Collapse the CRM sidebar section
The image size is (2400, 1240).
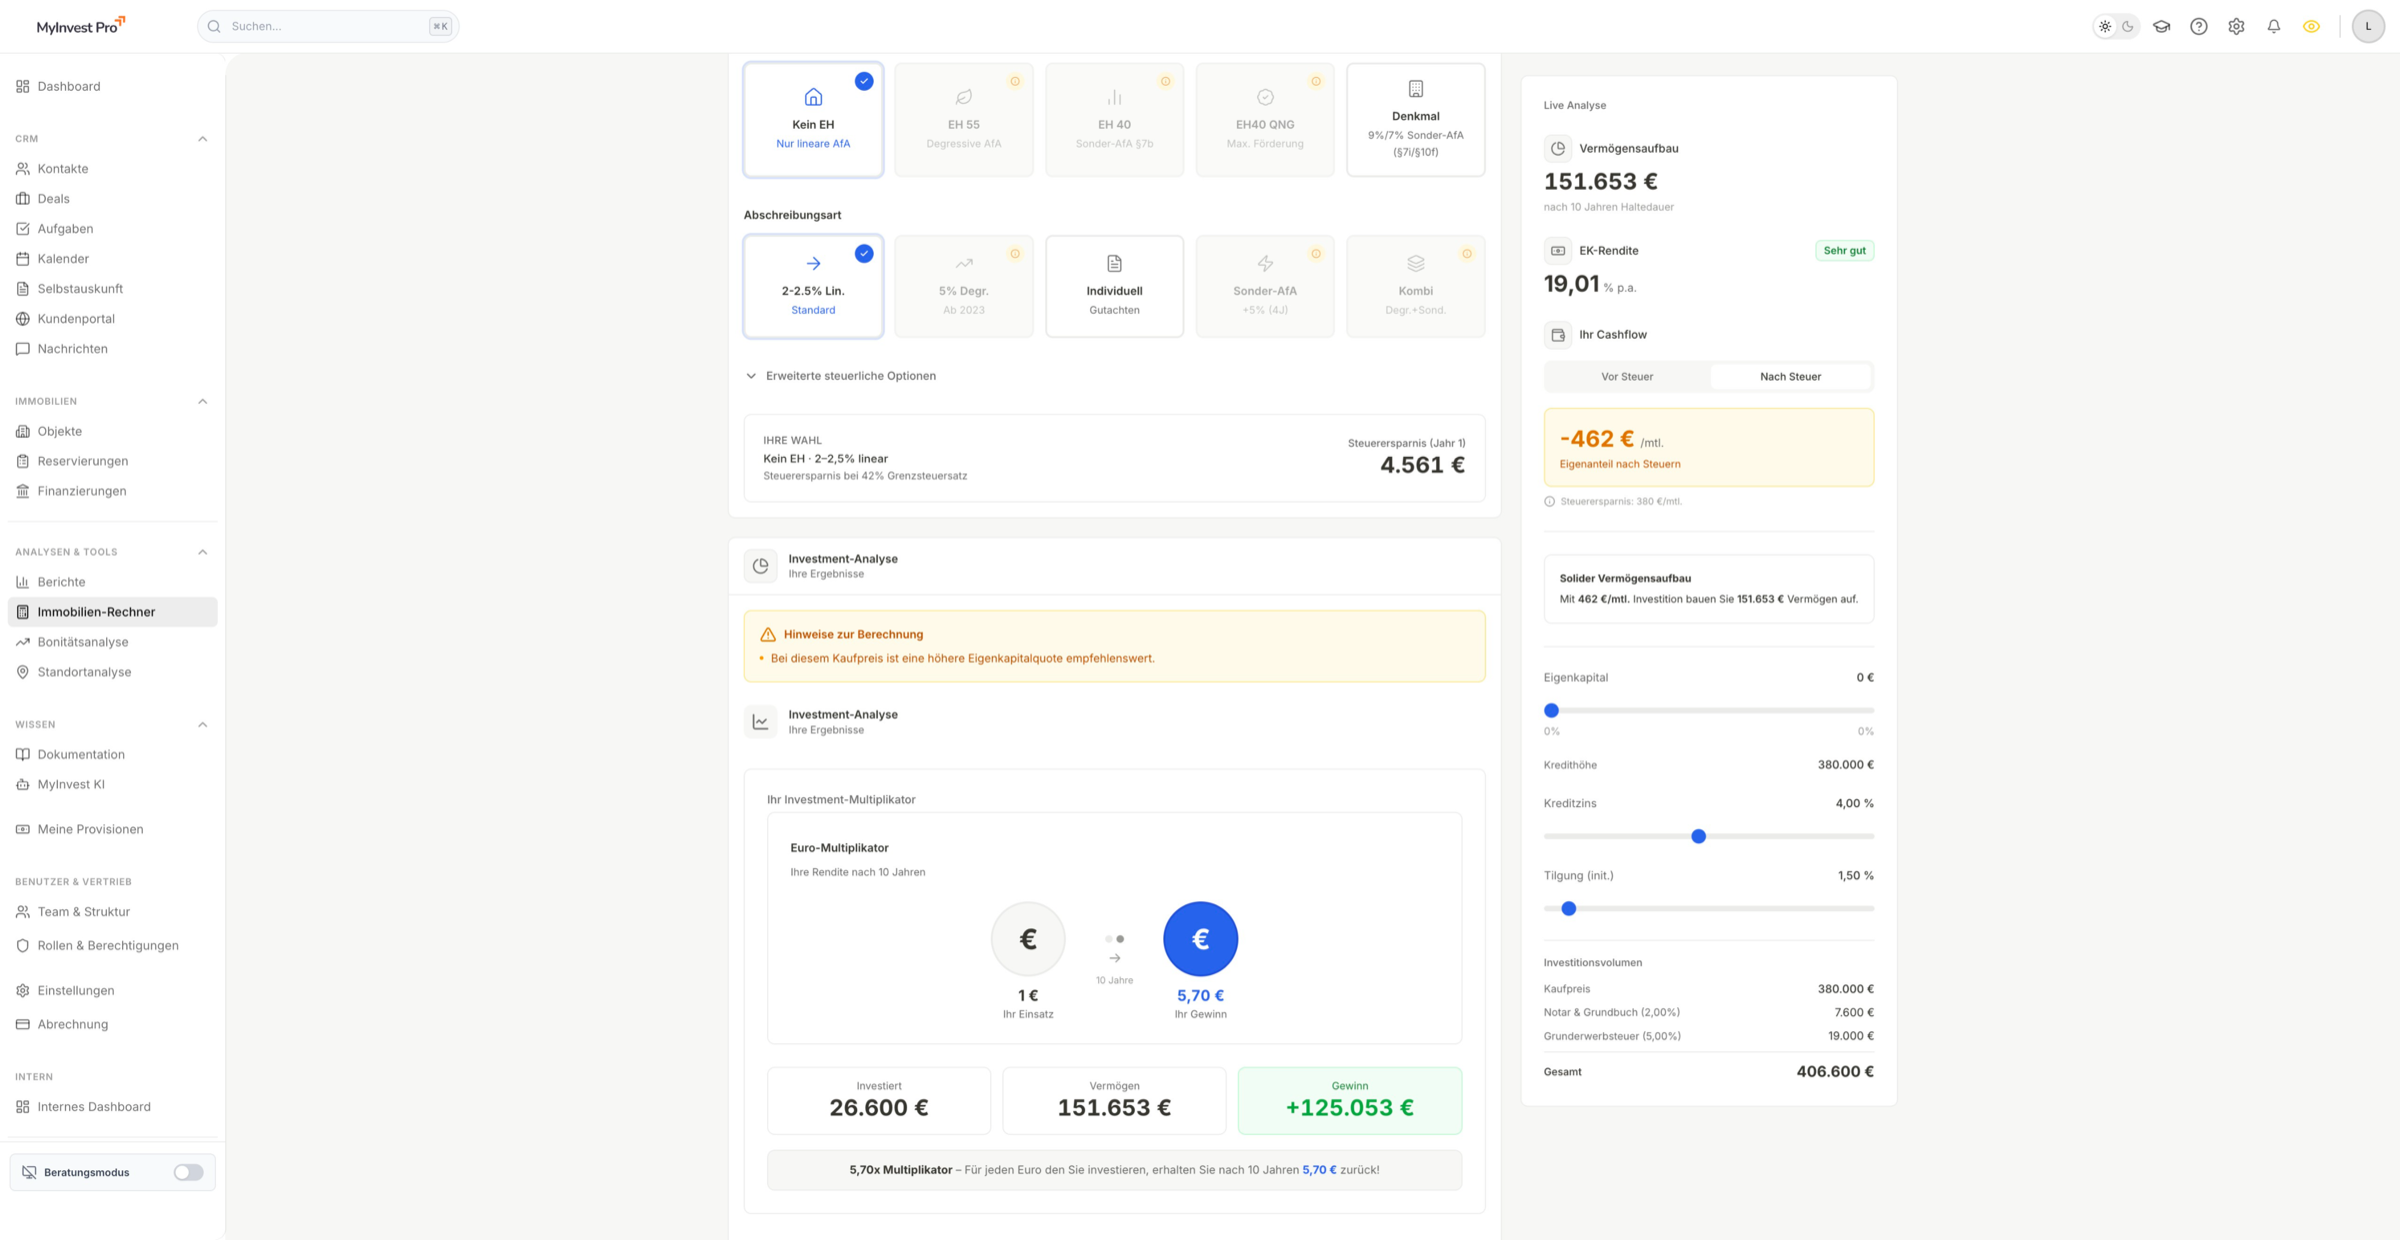coord(203,139)
